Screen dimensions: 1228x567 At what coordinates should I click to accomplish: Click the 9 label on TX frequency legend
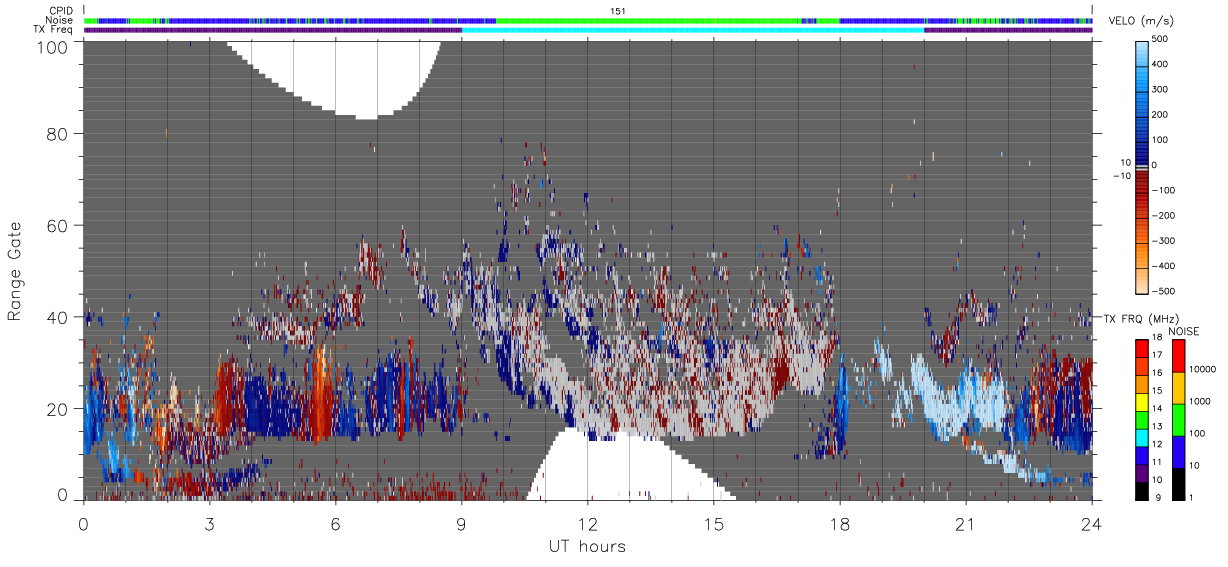pyautogui.click(x=1158, y=499)
